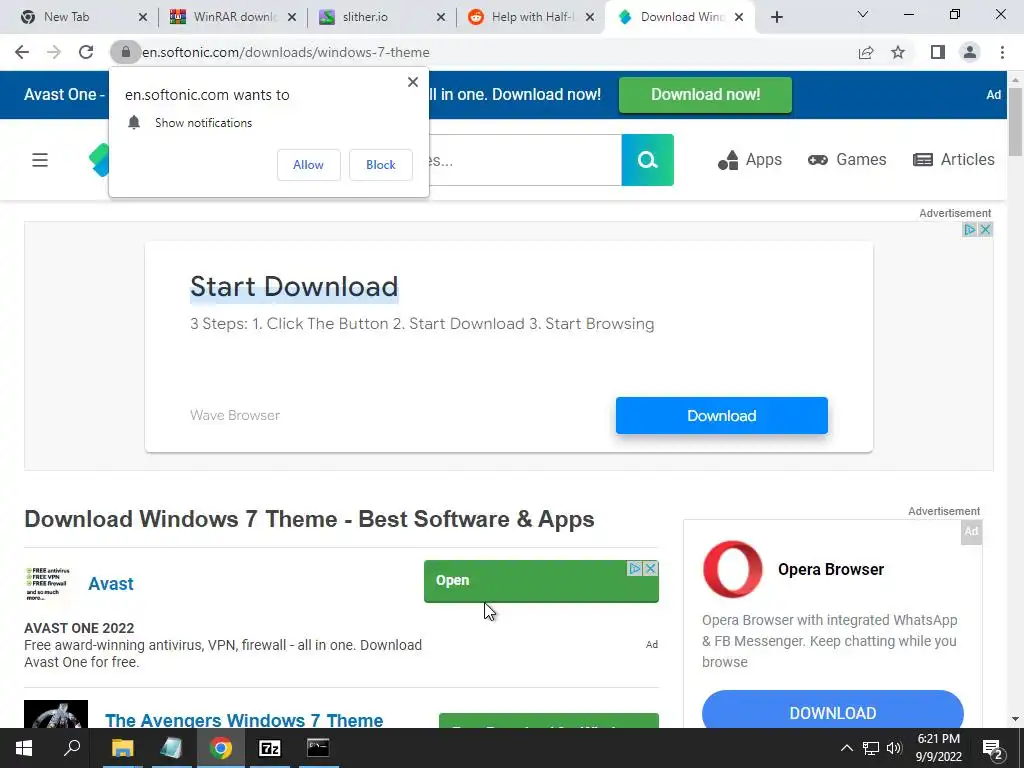Switch to the Help with Half-Life Reddit tab
The height and width of the screenshot is (768, 1024).
coord(530,17)
